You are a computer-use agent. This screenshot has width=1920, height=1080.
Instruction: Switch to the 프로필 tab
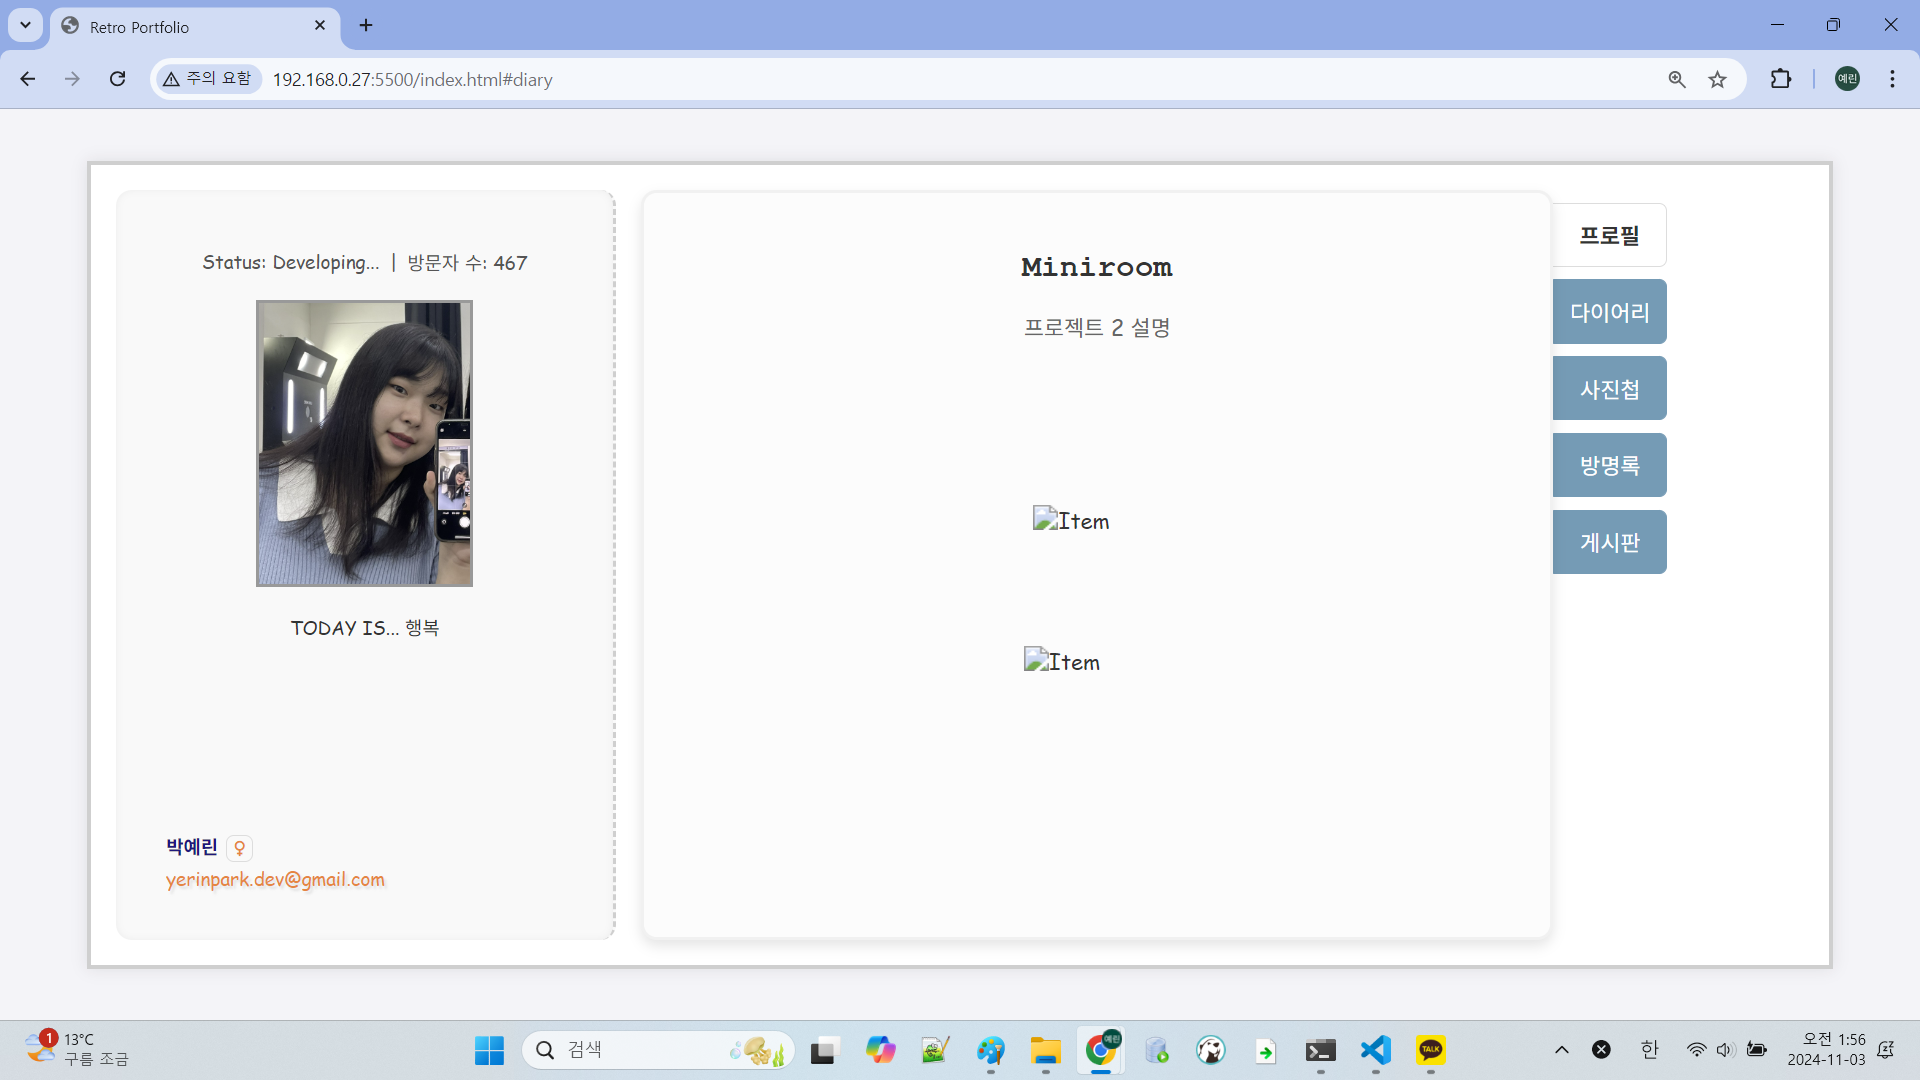point(1608,236)
